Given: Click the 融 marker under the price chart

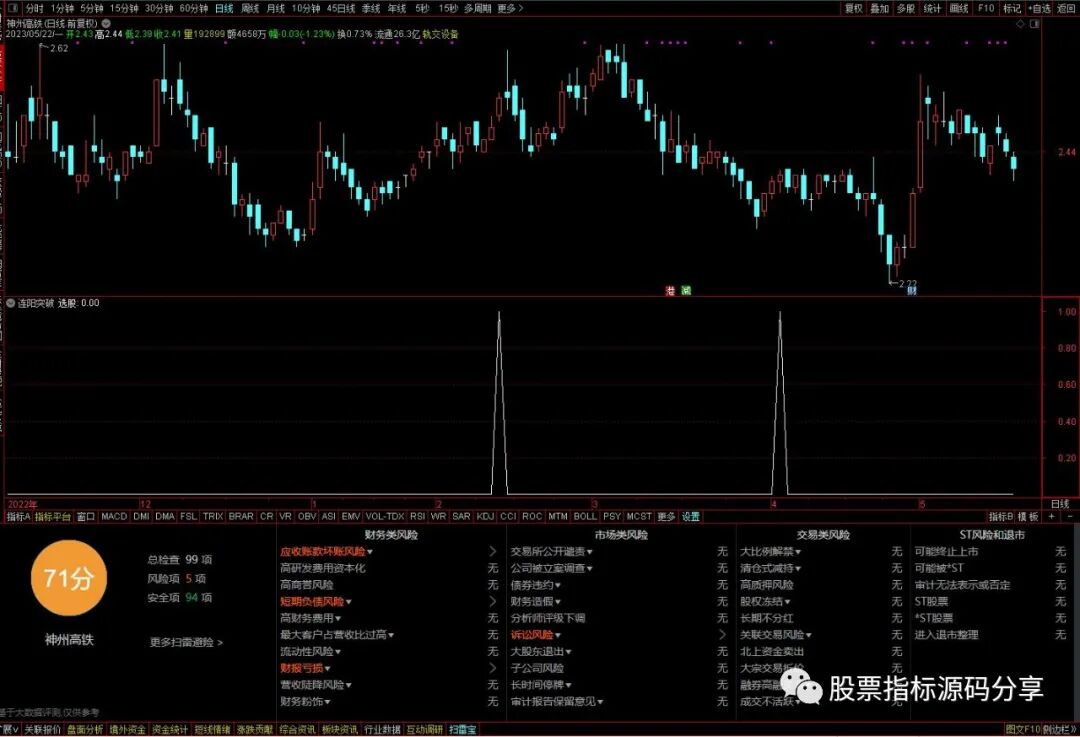Looking at the screenshot, I should [686, 291].
